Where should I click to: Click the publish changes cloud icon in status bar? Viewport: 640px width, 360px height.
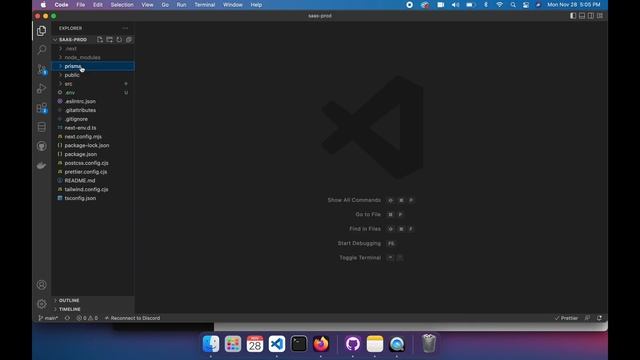pos(67,318)
